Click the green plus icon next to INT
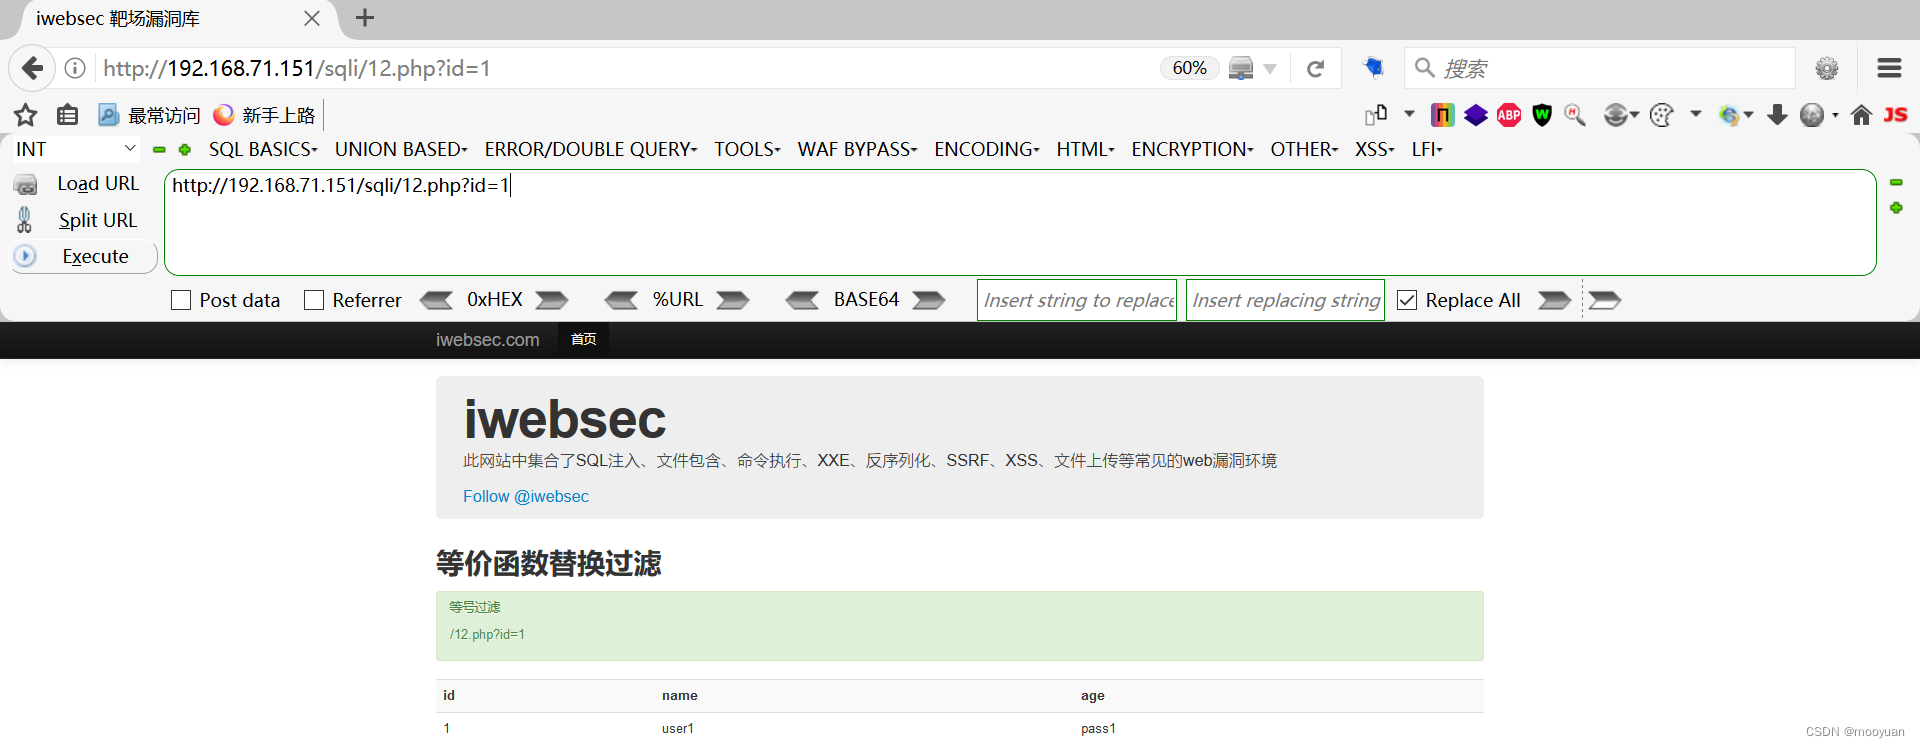Image resolution: width=1920 pixels, height=748 pixels. point(185,149)
